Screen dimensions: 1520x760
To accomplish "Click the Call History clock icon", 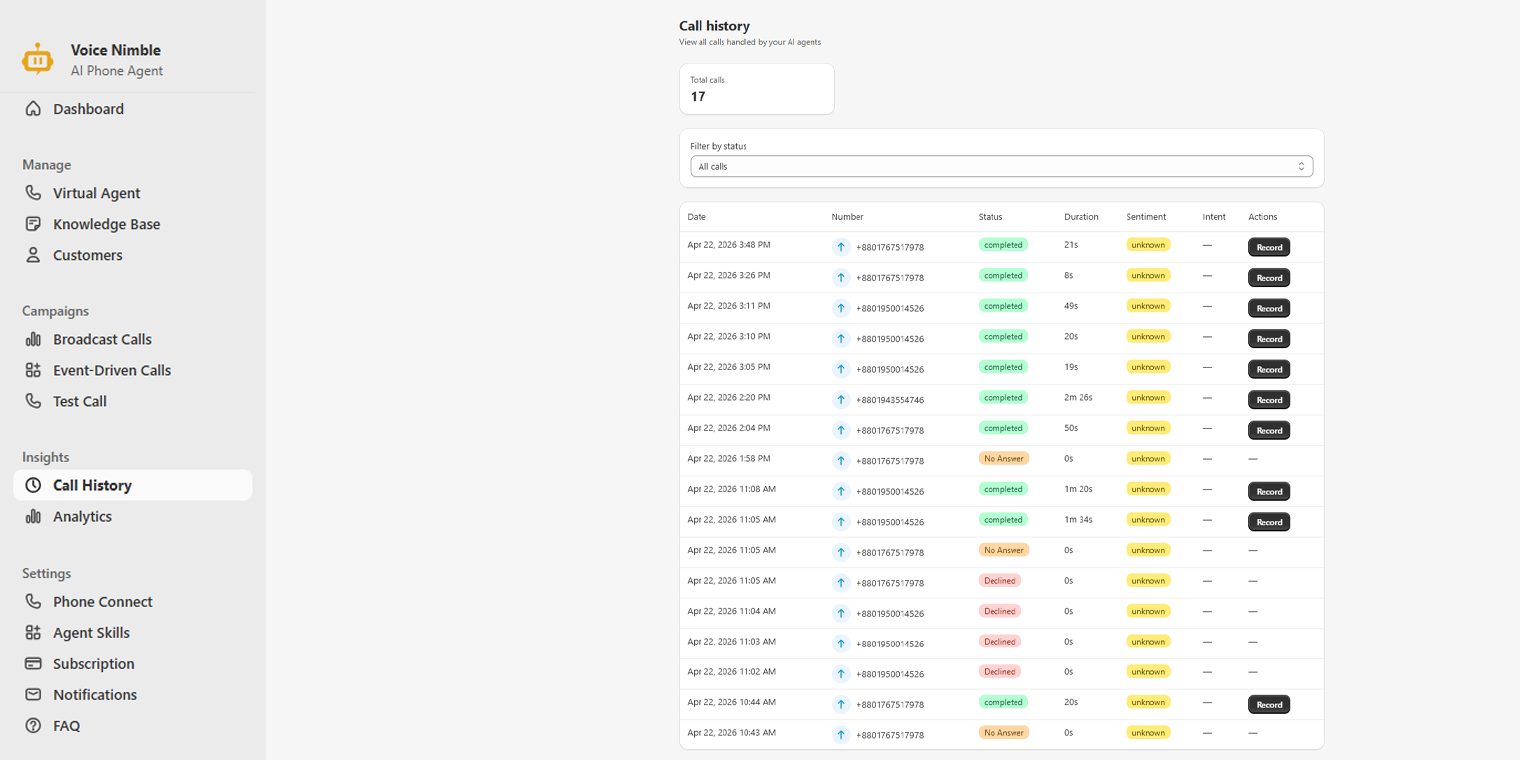I will point(33,485).
